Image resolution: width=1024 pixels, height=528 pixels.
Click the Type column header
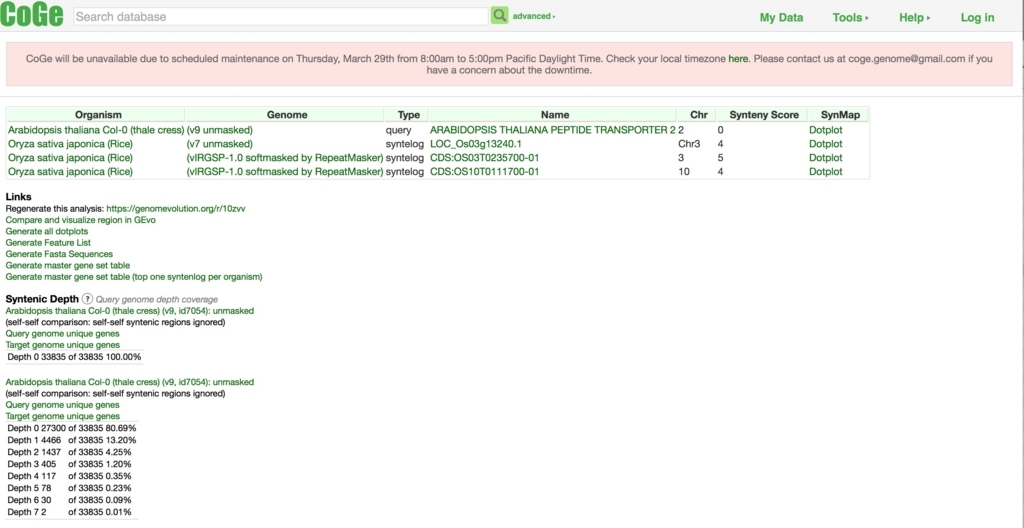tap(409, 114)
